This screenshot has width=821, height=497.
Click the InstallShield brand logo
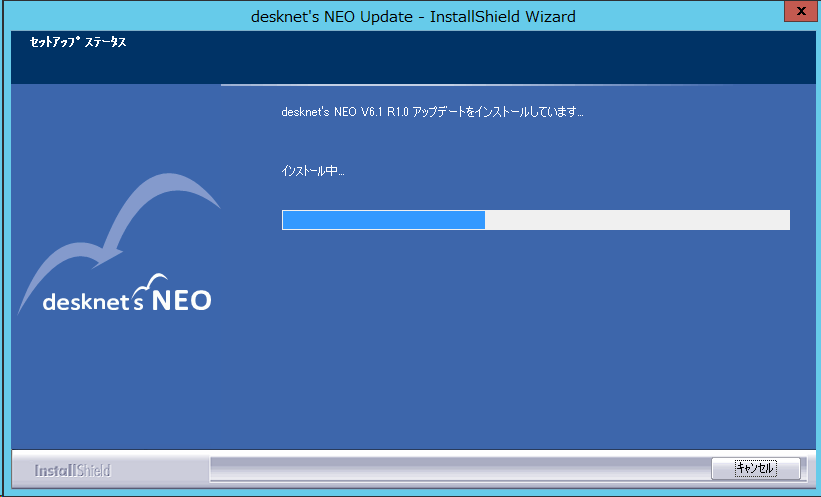pos(72,470)
